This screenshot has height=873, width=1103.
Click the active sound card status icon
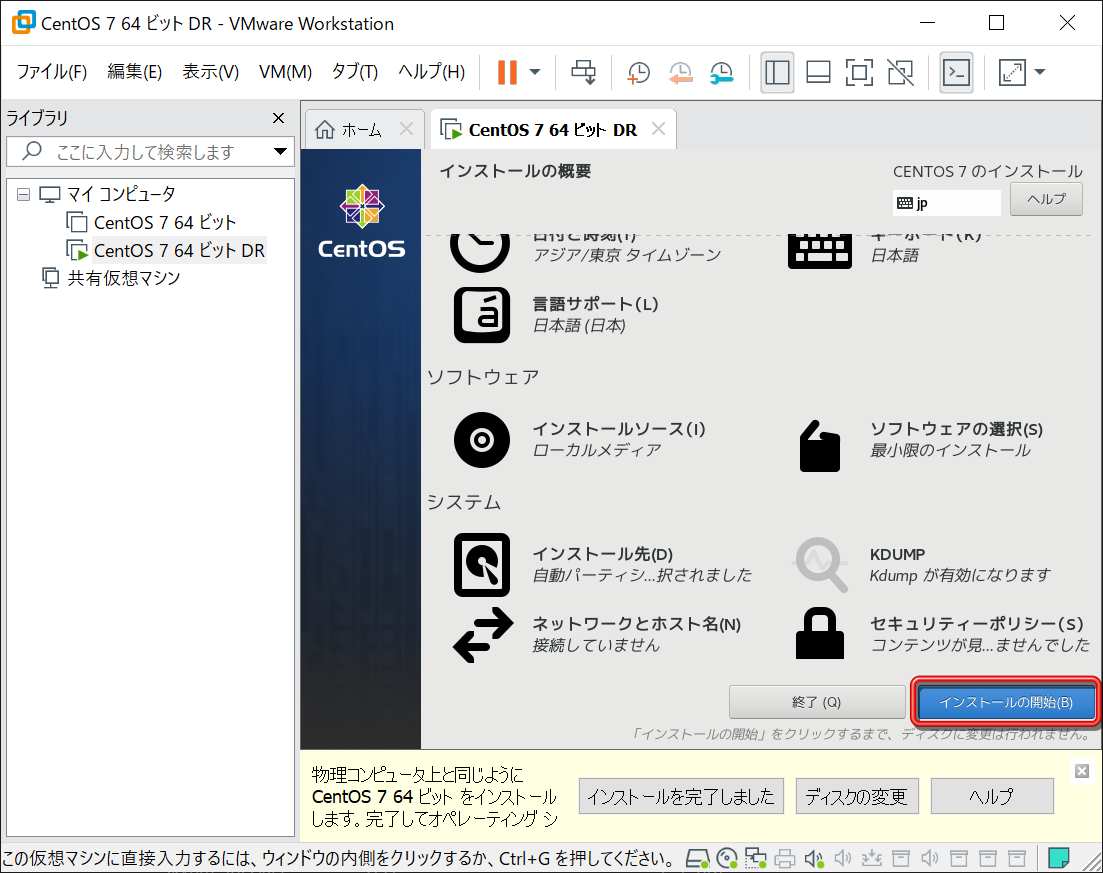pos(814,859)
